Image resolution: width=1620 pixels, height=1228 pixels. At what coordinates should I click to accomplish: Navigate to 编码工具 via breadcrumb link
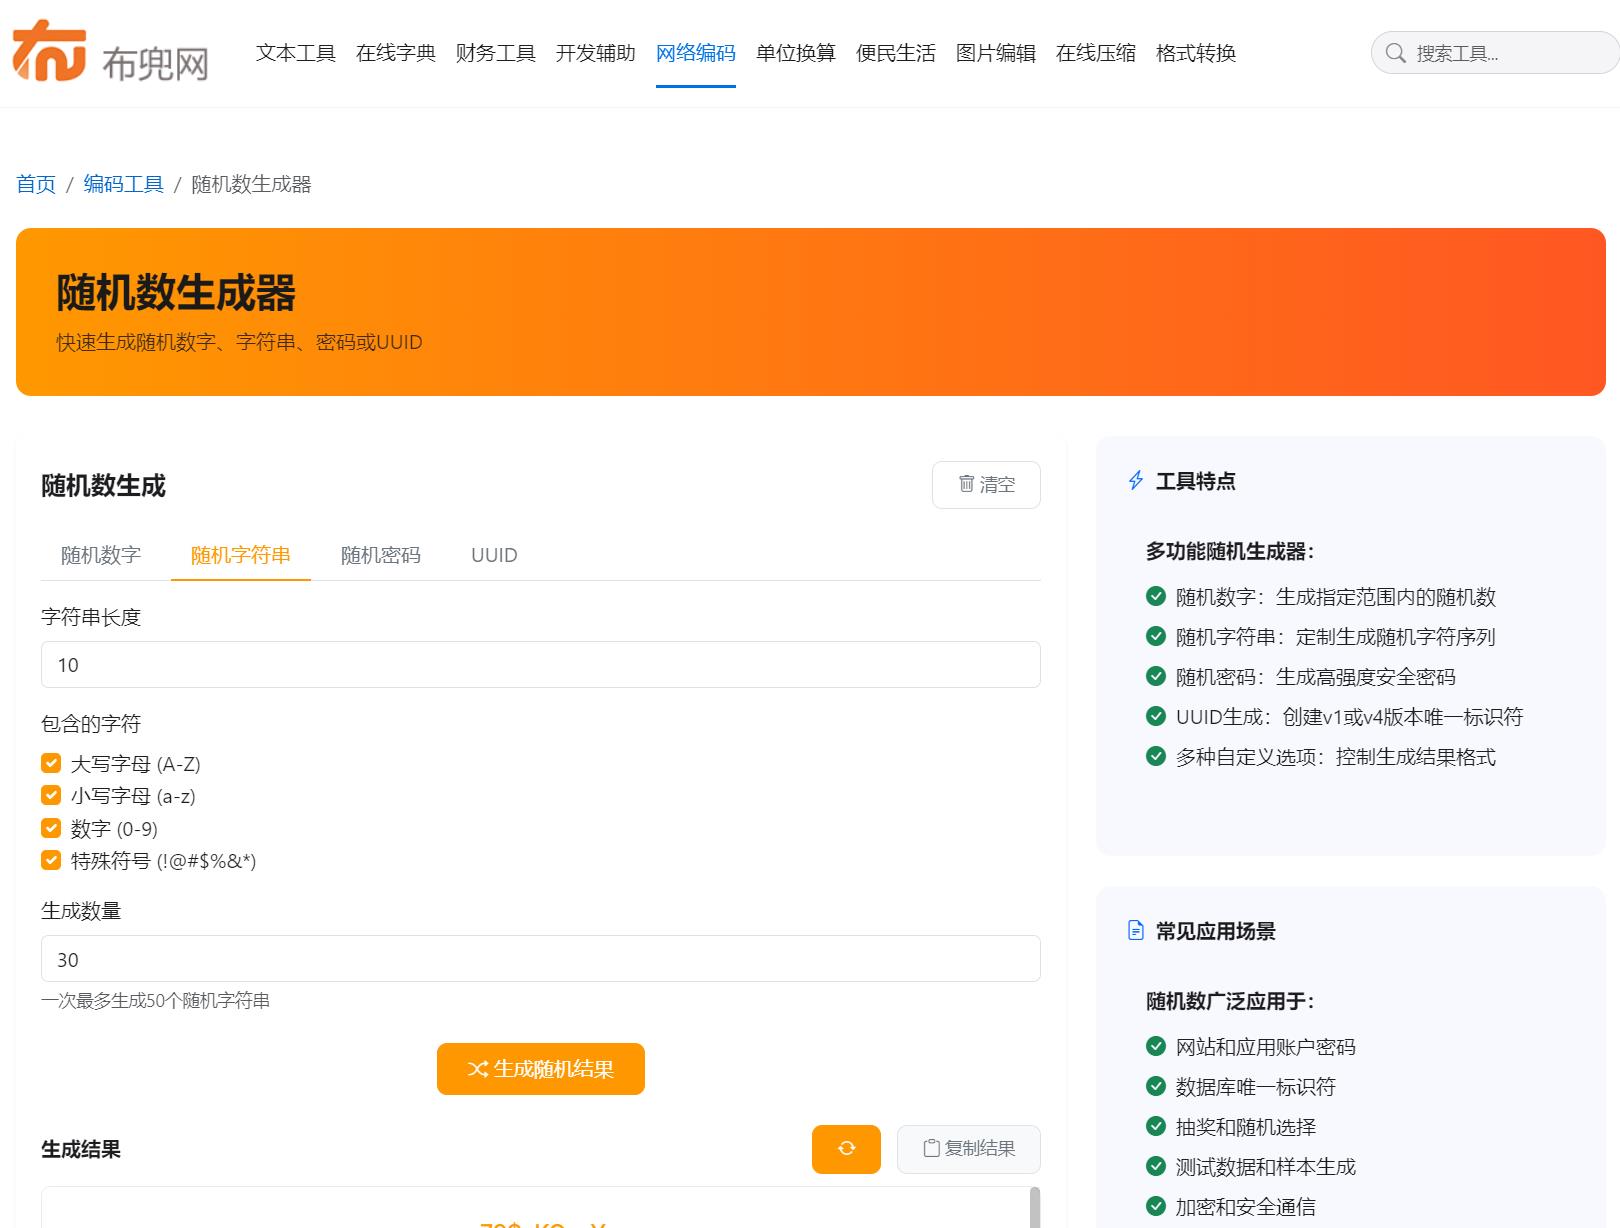(123, 184)
